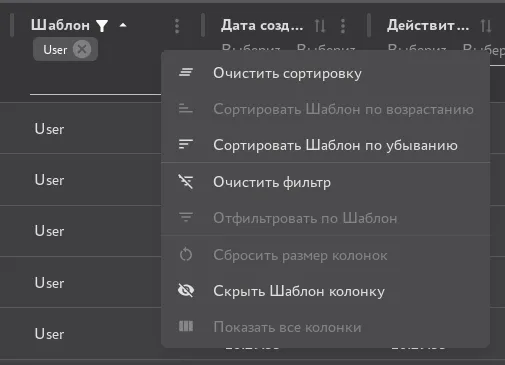This screenshot has height=365, width=505.
Task: Click the Дата созд... column header
Action: 262,25
